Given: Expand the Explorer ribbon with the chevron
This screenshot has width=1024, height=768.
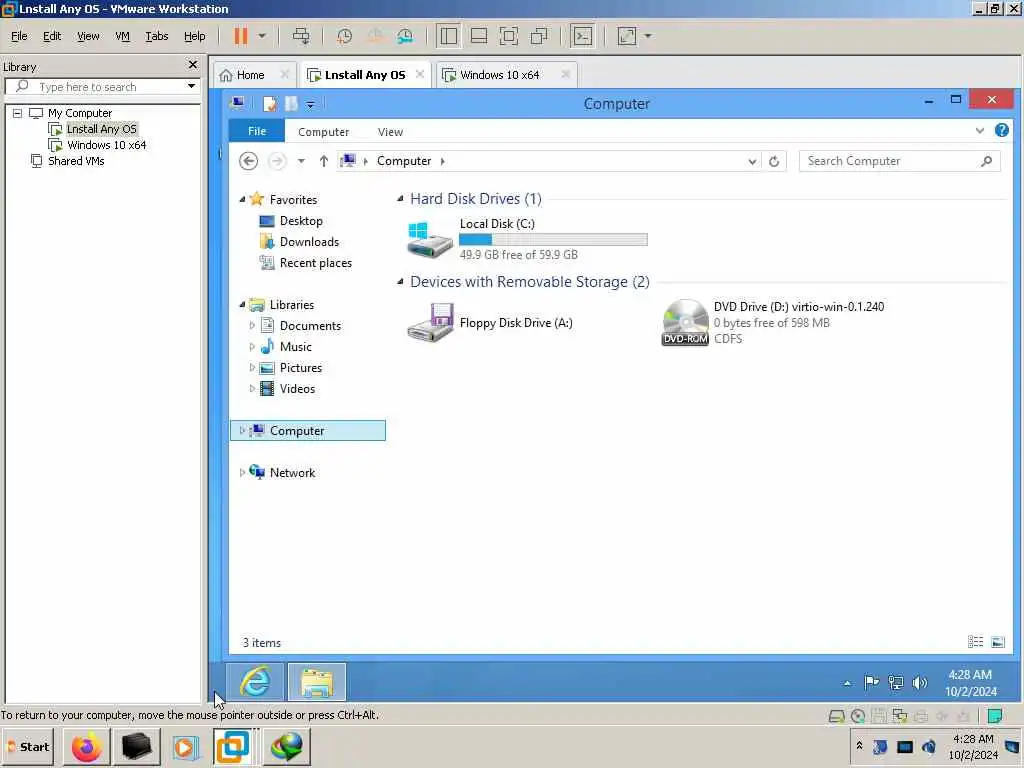Looking at the screenshot, I should (x=980, y=131).
